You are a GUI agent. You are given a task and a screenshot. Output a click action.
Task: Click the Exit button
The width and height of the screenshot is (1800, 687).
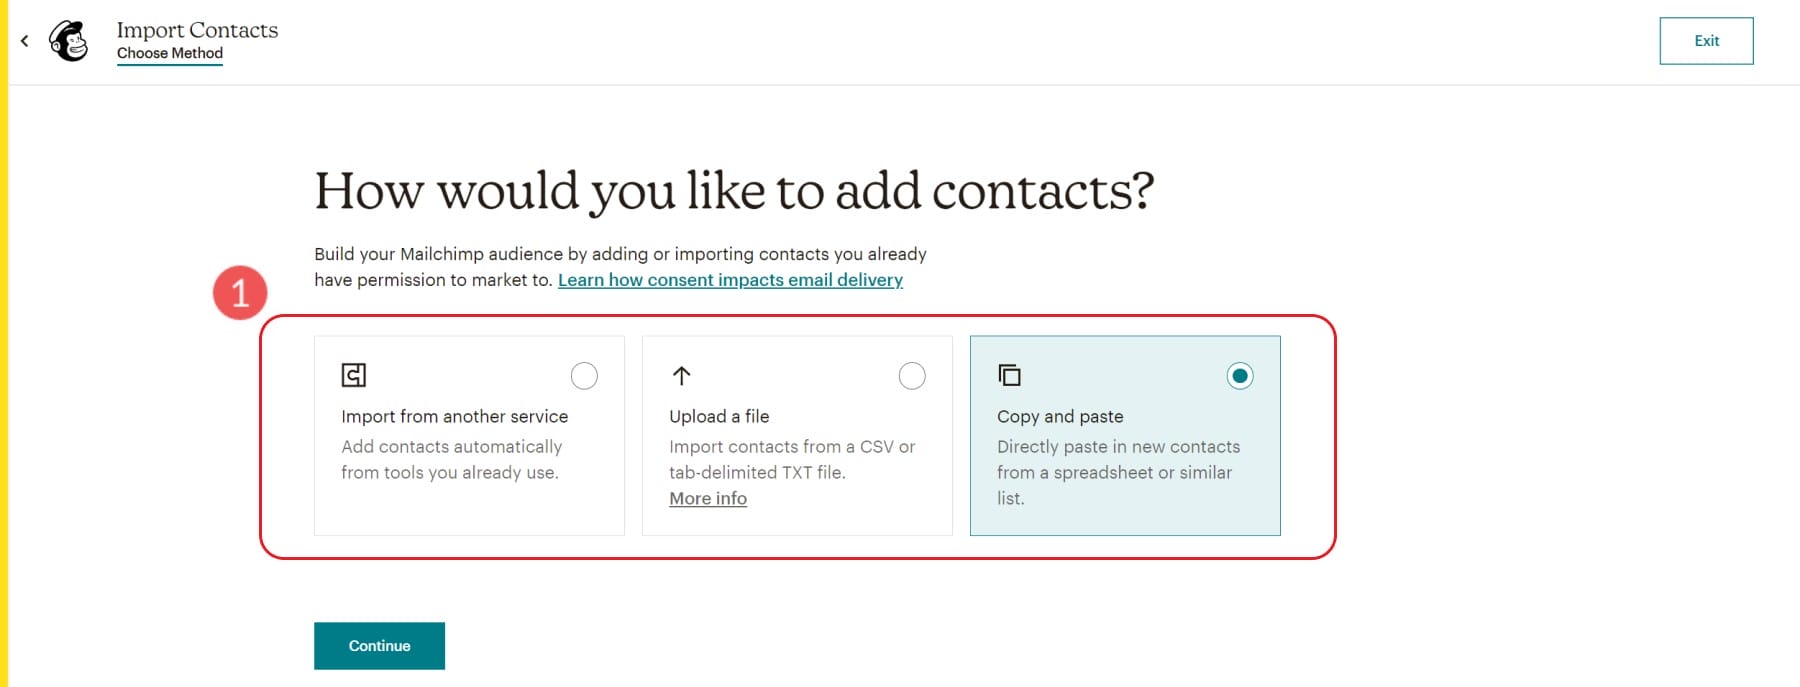point(1706,40)
